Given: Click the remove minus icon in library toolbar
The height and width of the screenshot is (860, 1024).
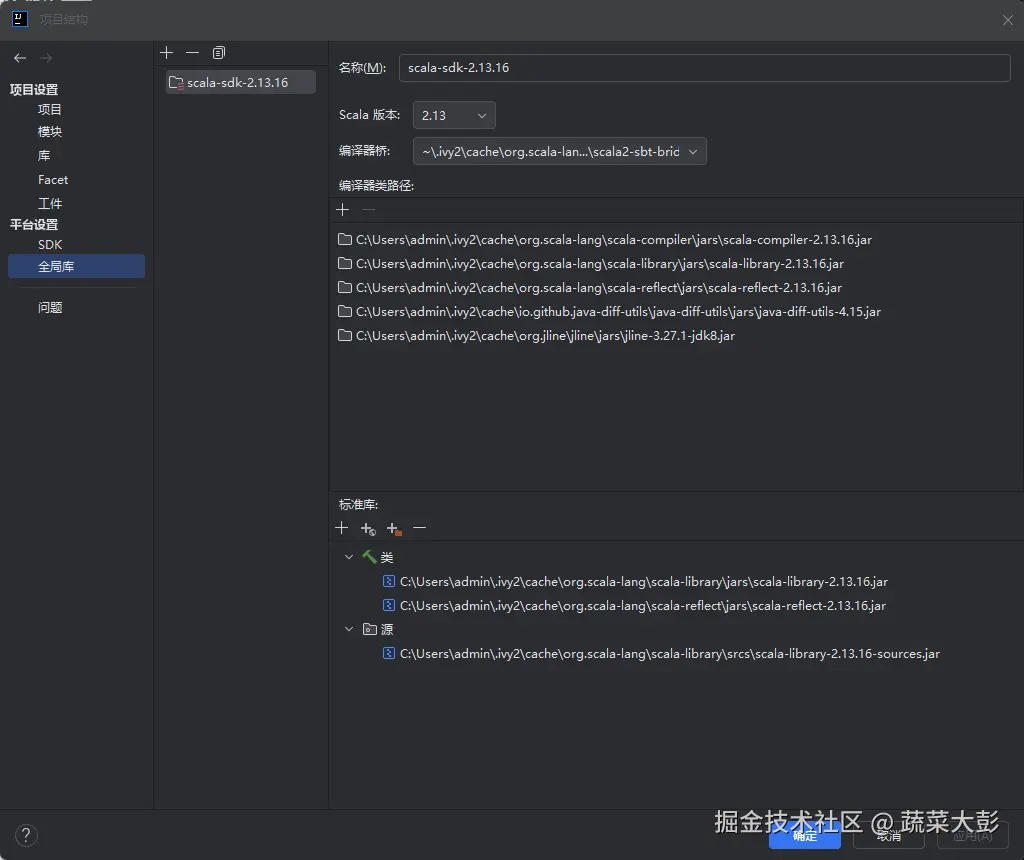Looking at the screenshot, I should pyautogui.click(x=192, y=52).
